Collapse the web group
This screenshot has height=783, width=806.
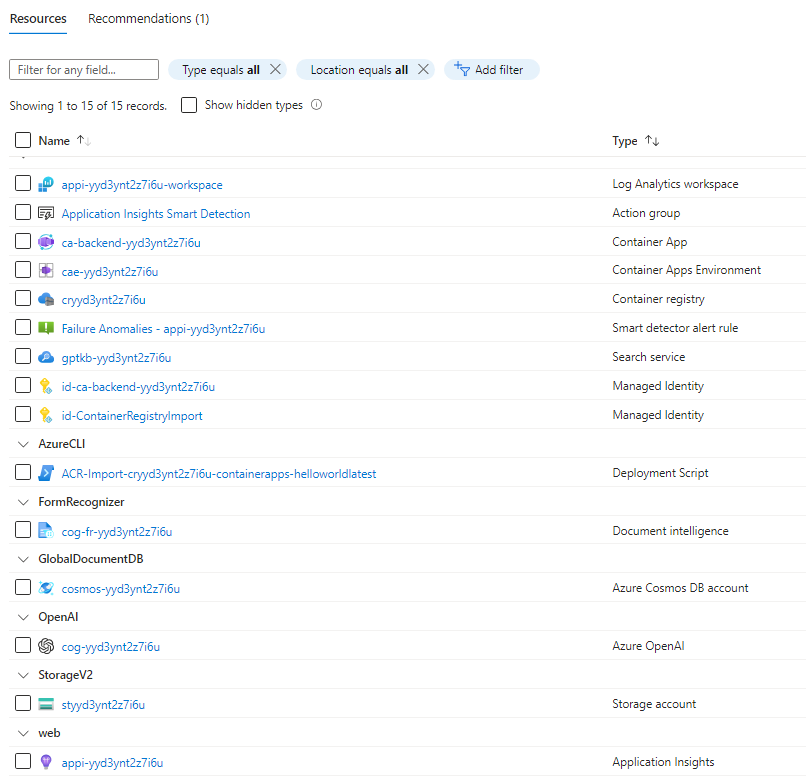pos(23,734)
